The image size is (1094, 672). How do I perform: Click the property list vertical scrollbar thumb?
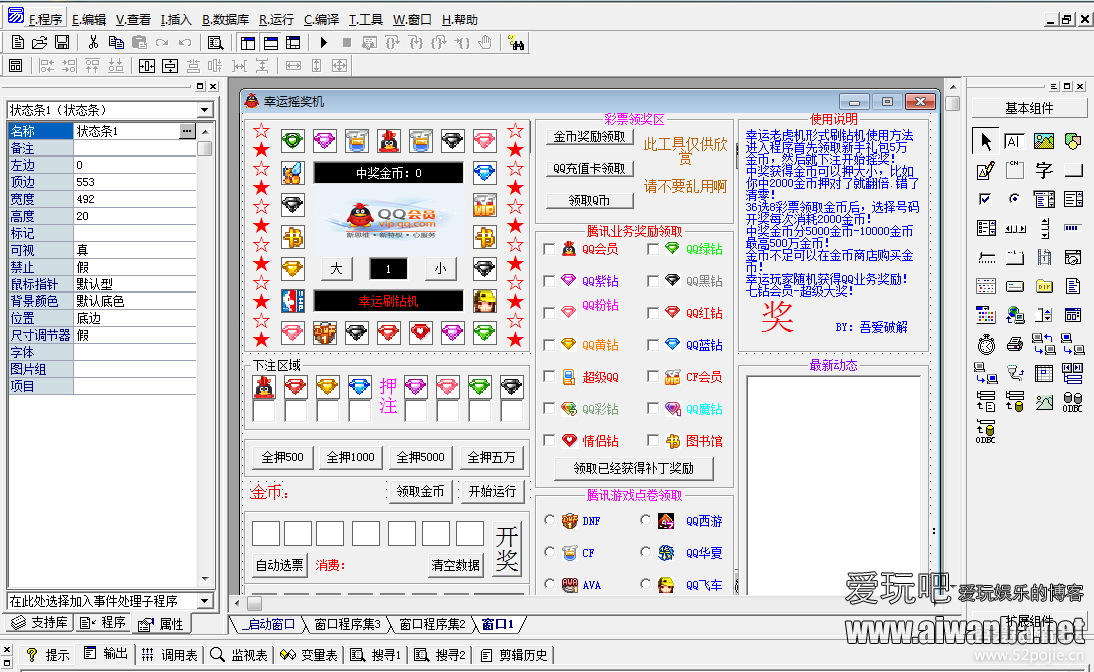204,149
